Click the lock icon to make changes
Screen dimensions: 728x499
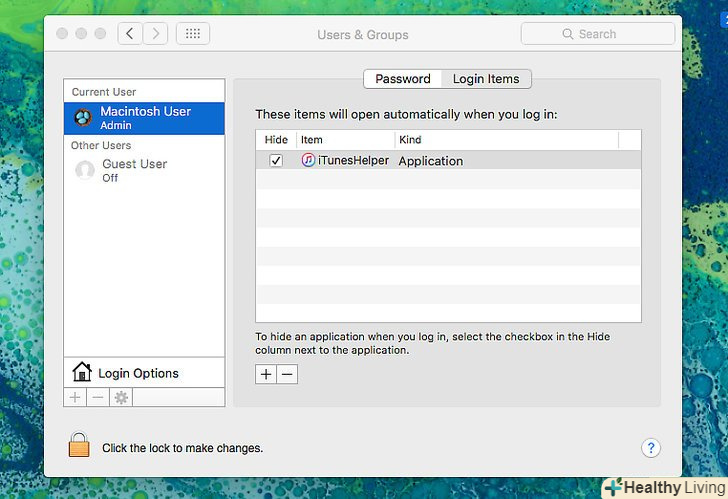click(x=79, y=446)
